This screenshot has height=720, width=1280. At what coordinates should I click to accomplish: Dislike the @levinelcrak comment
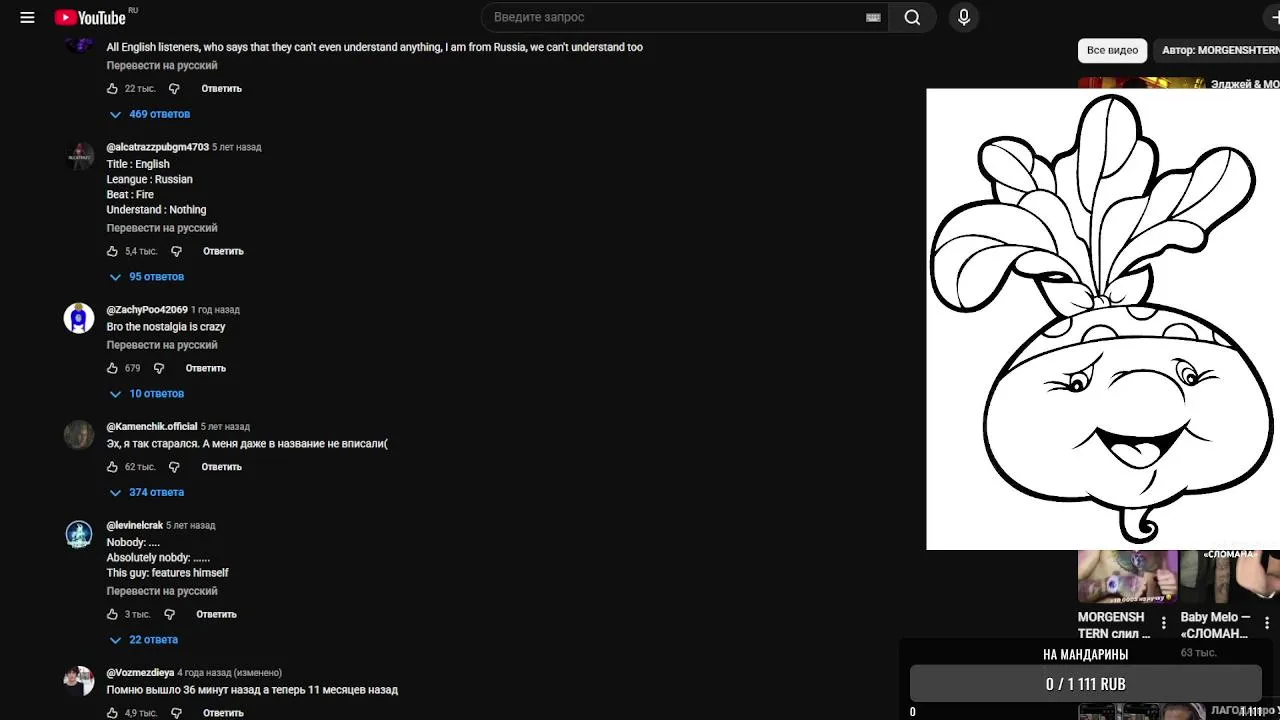169,615
